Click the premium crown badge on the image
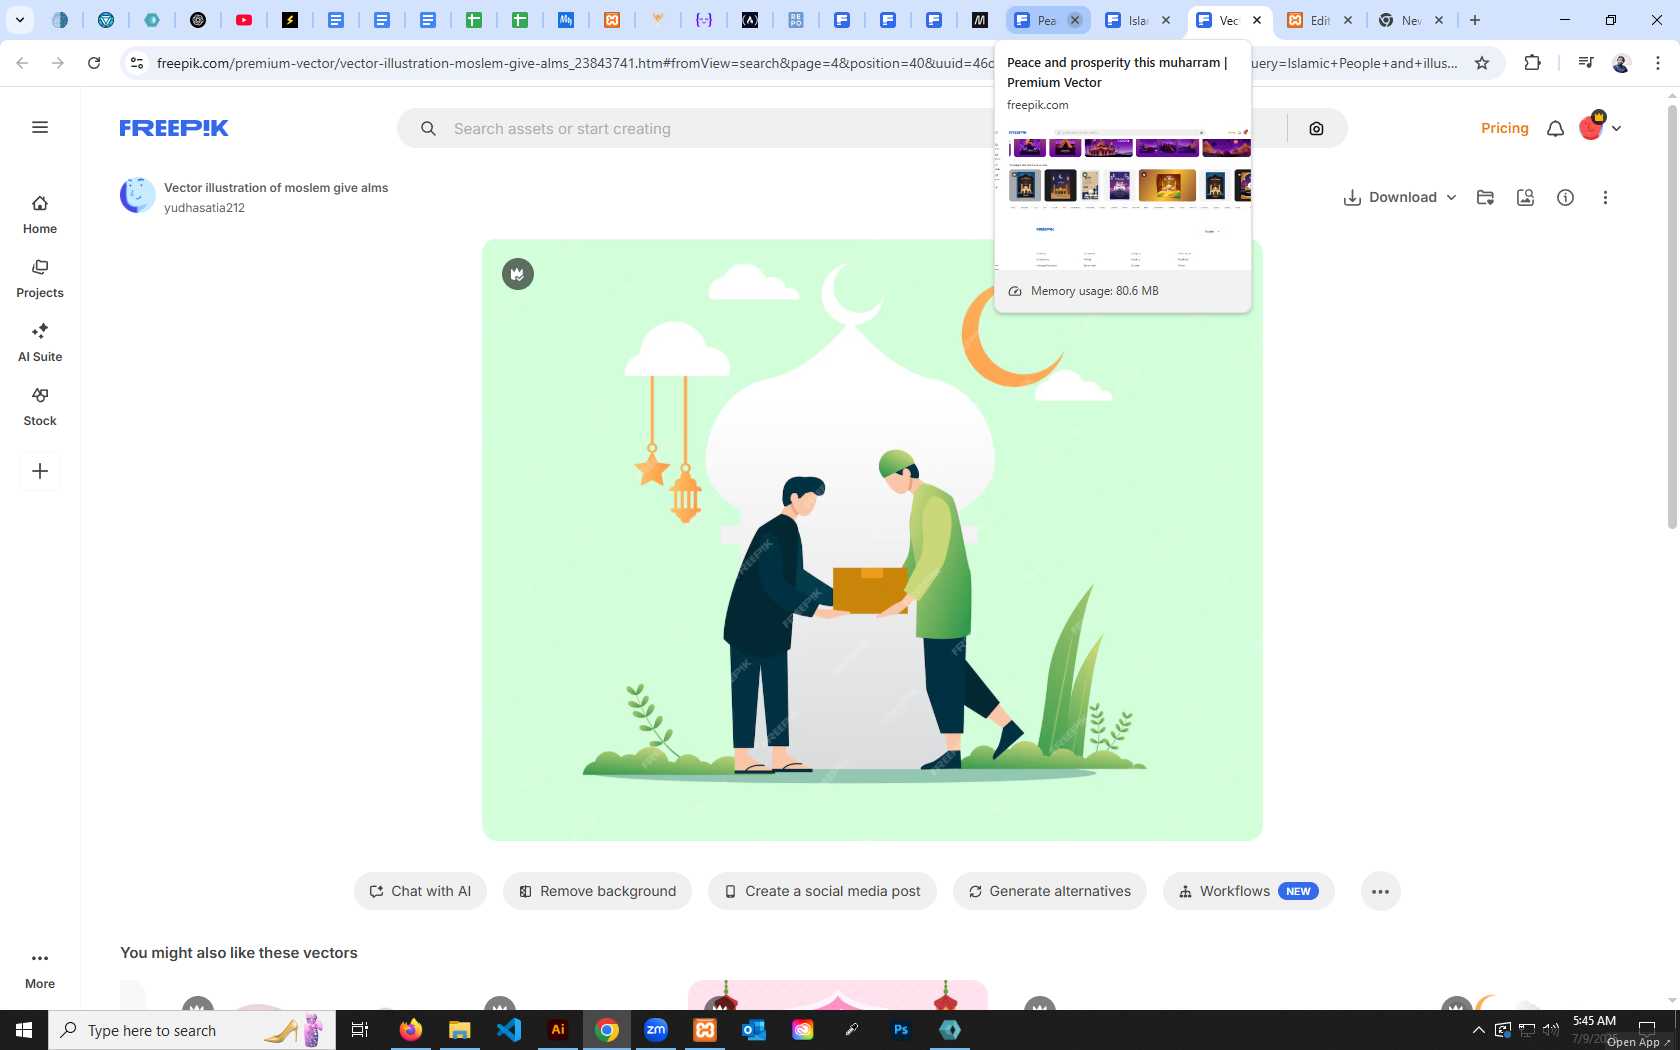Screen dimensions: 1680x1050 pyautogui.click(x=518, y=273)
